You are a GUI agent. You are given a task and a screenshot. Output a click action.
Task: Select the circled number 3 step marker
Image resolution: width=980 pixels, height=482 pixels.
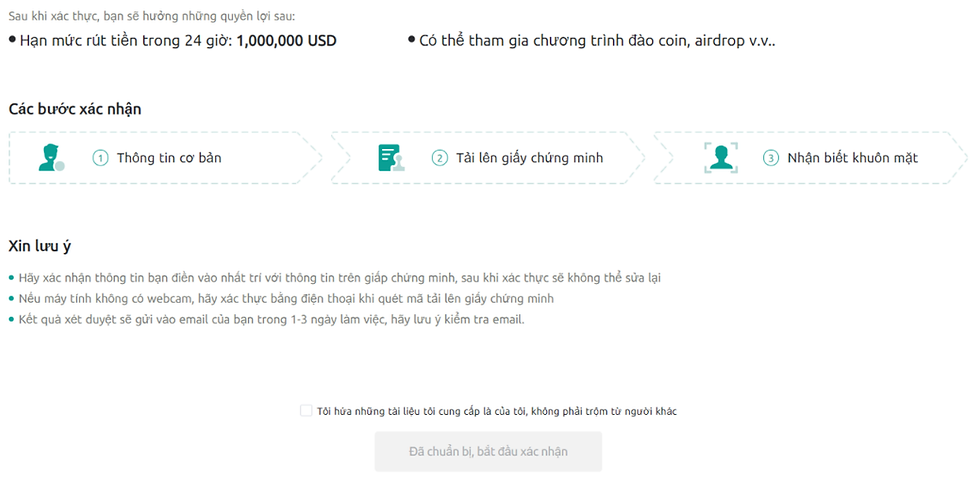click(771, 158)
